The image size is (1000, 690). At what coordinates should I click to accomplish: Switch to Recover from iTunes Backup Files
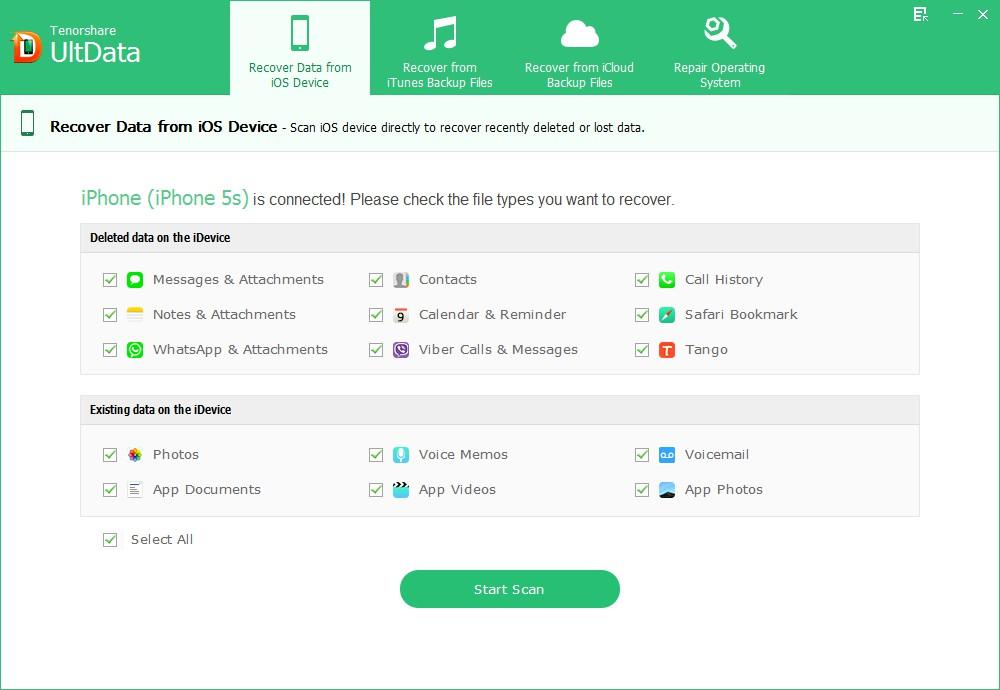(x=438, y=47)
